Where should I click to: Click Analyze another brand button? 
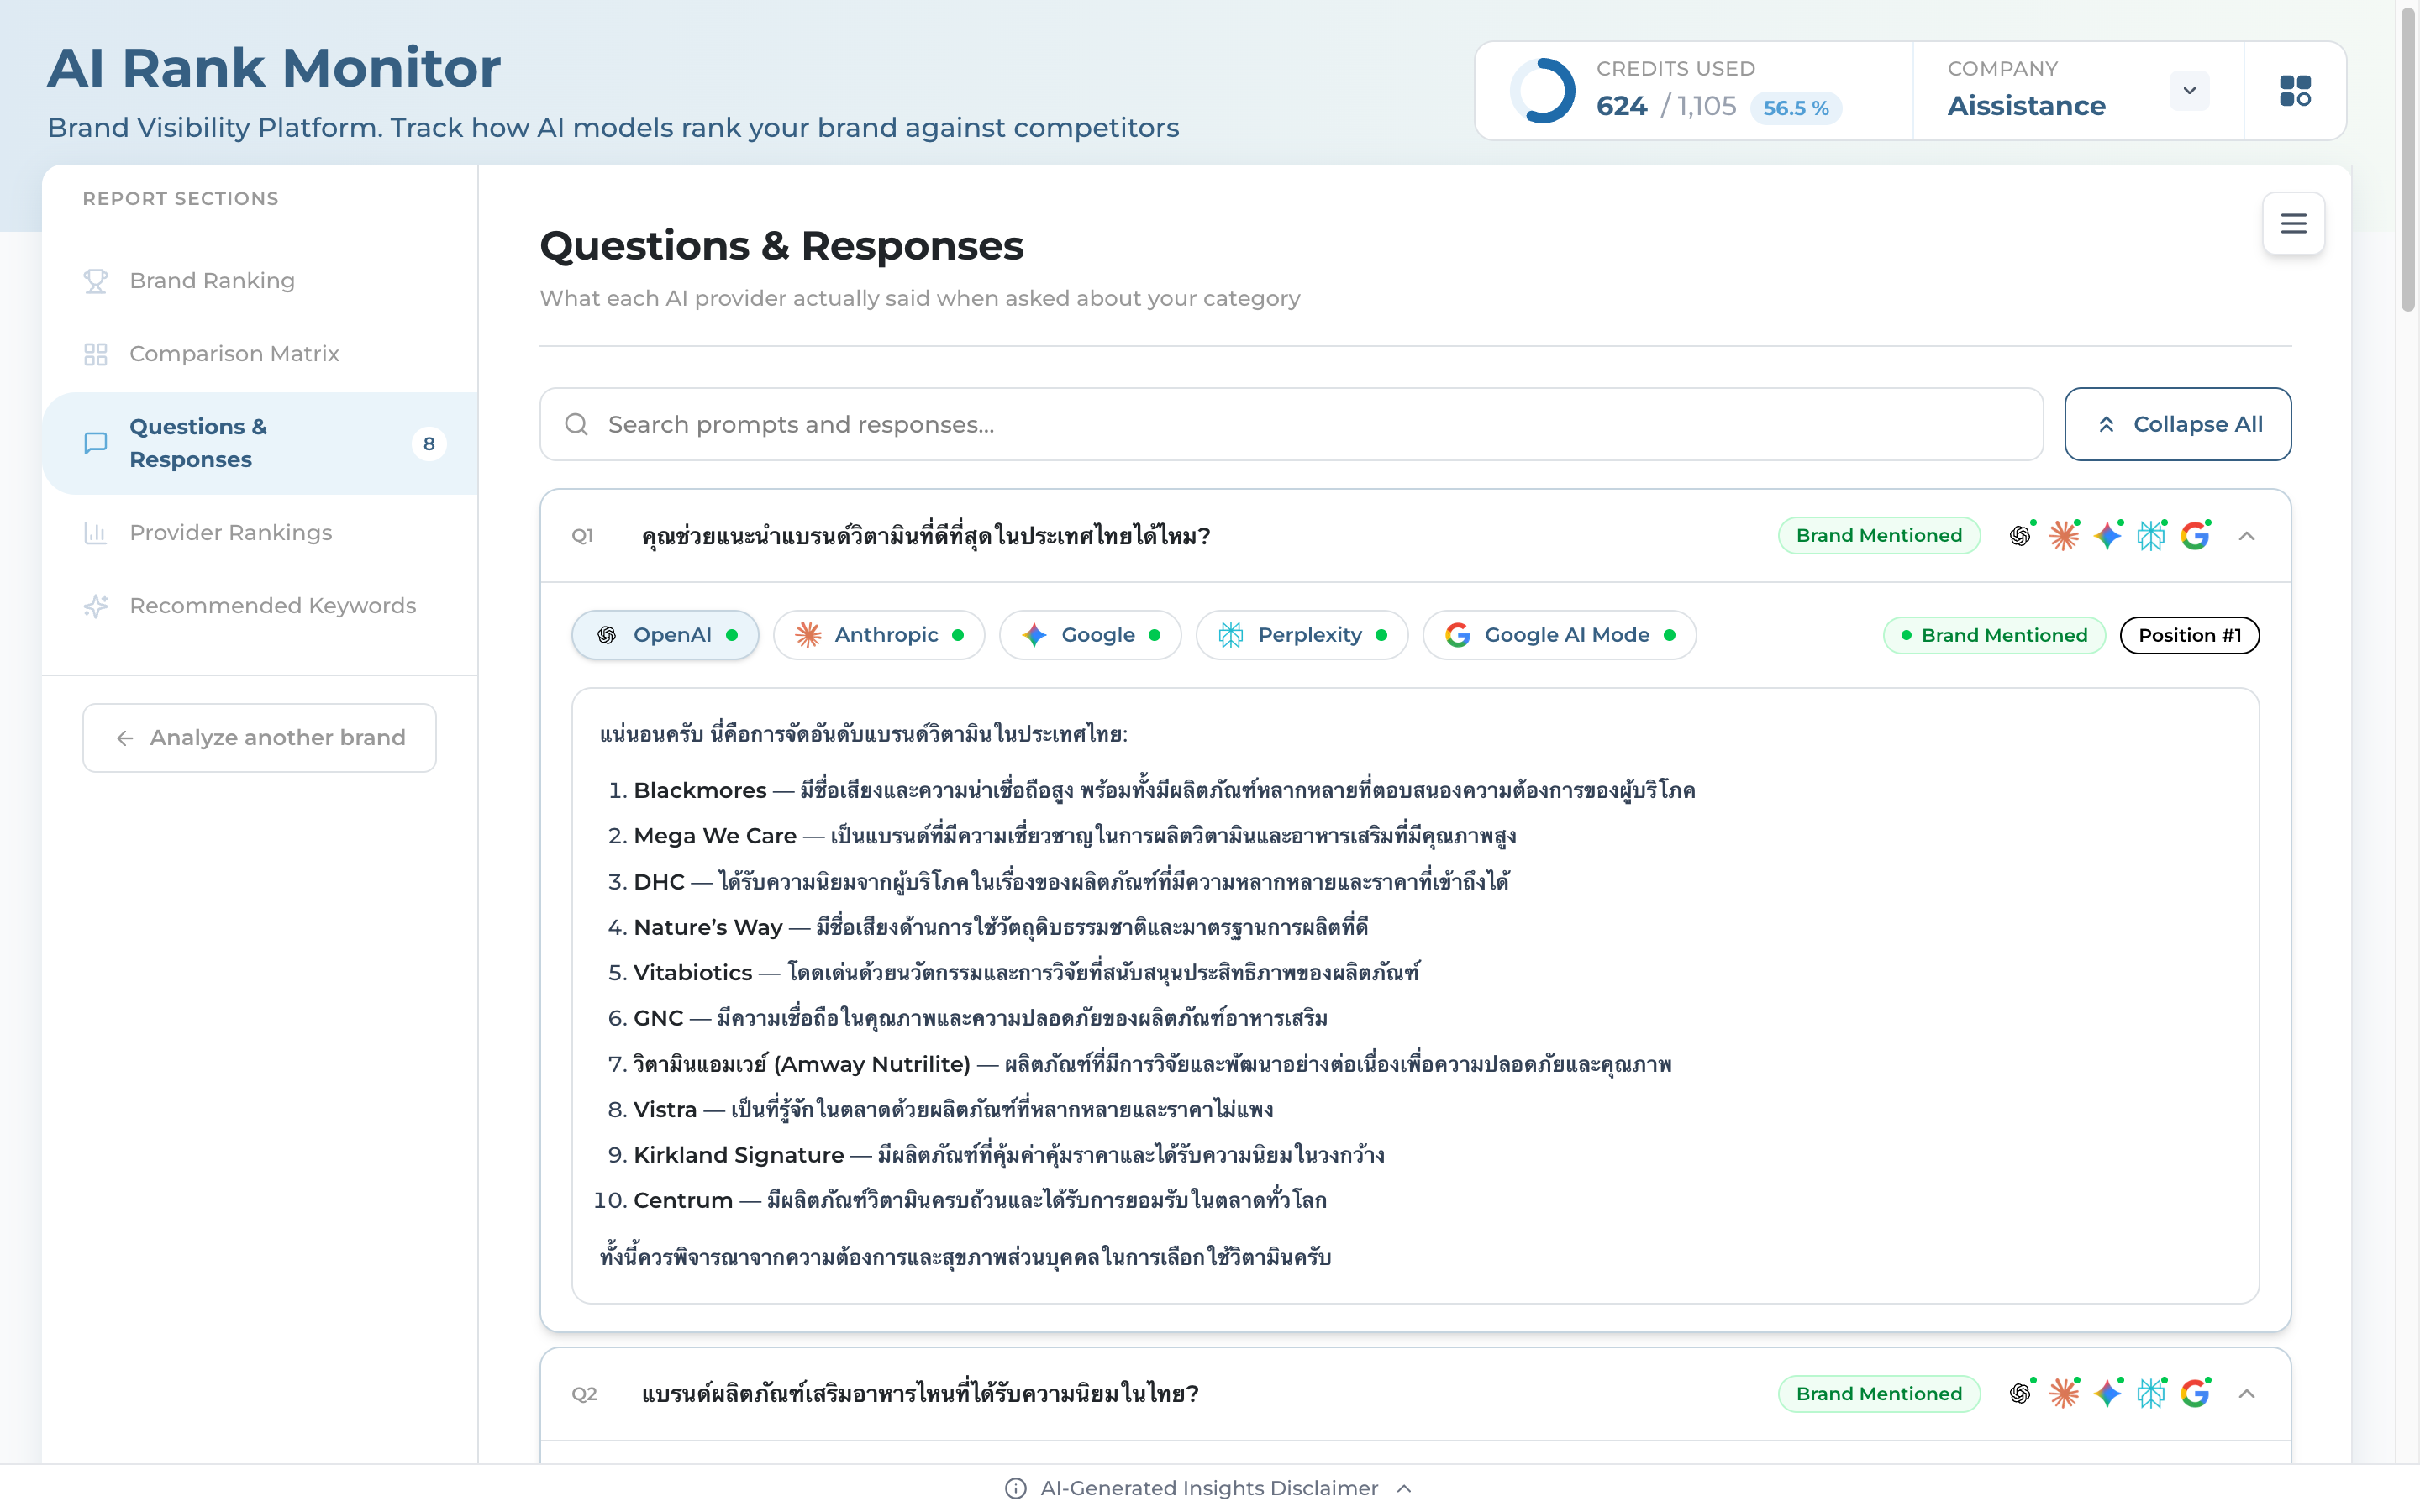259,738
